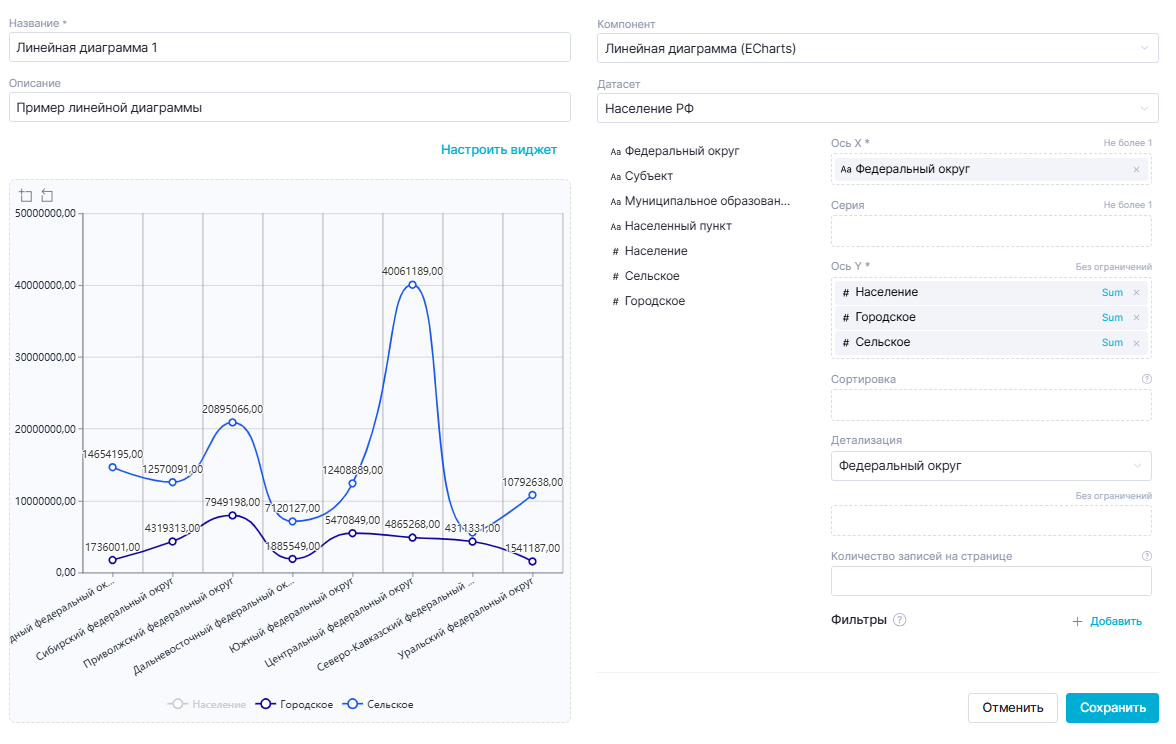Remove Городское field from Ось Y

pyautogui.click(x=1136, y=318)
